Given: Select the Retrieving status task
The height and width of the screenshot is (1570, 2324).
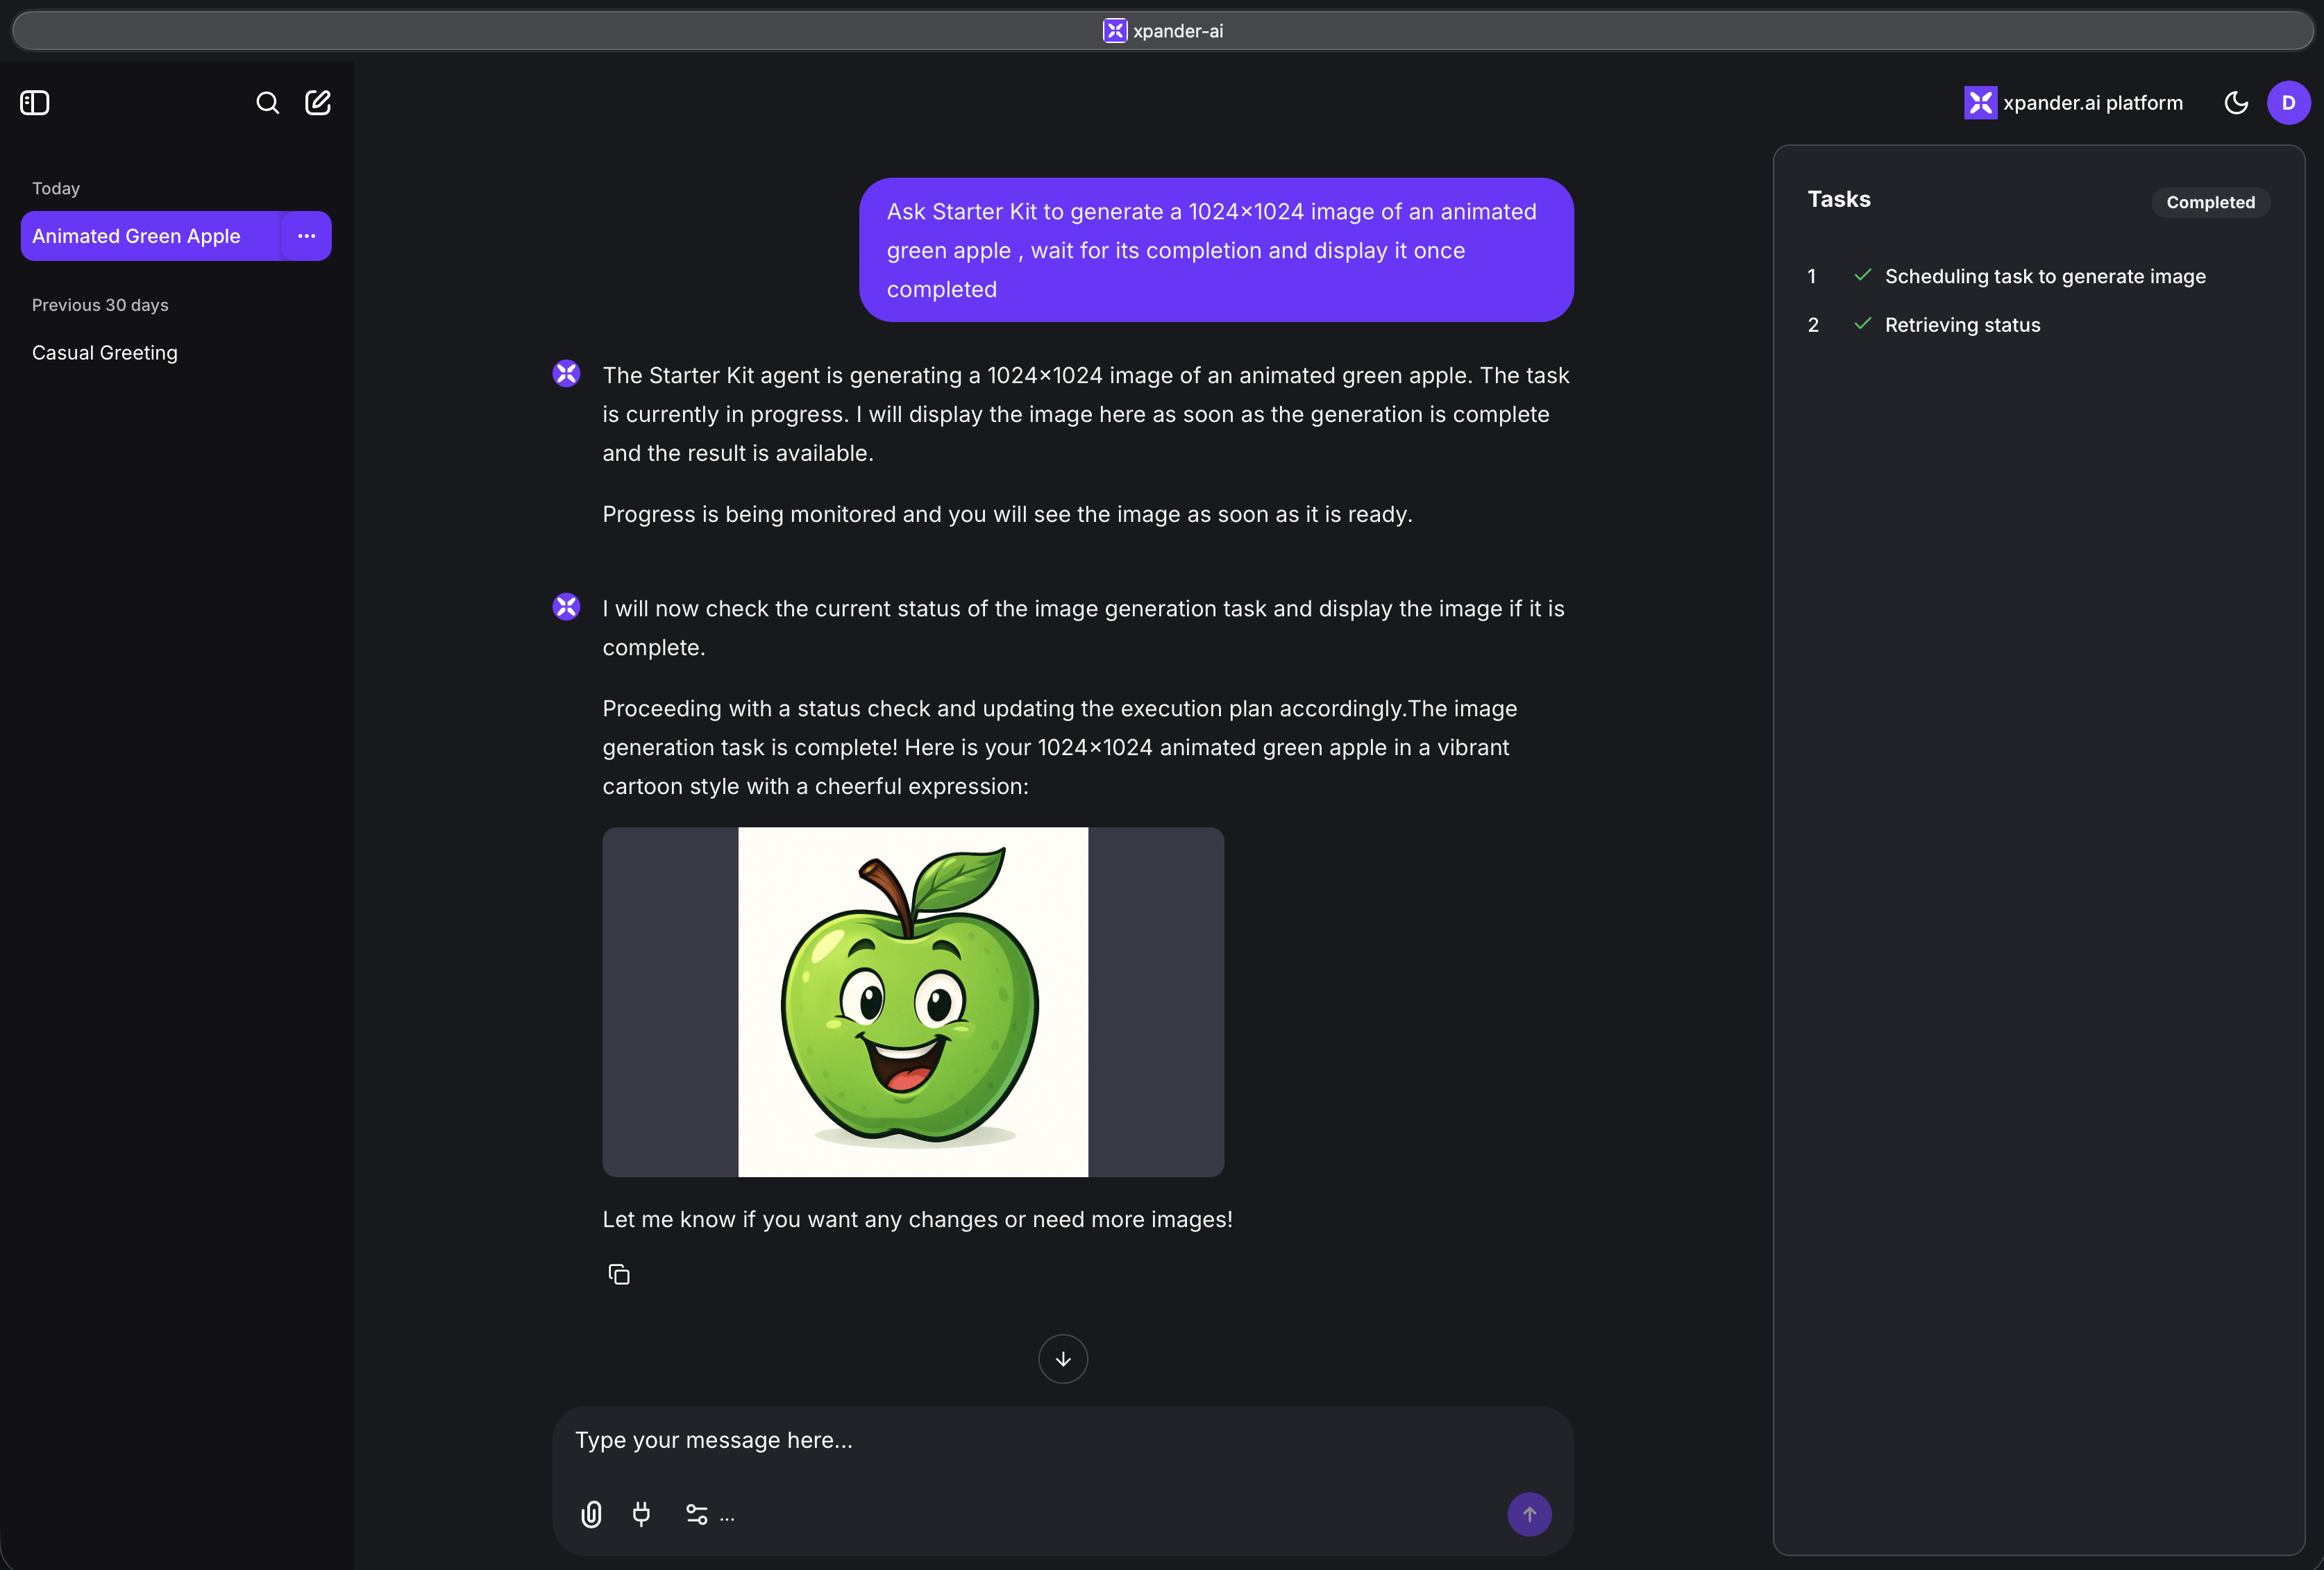Looking at the screenshot, I should [x=1962, y=325].
